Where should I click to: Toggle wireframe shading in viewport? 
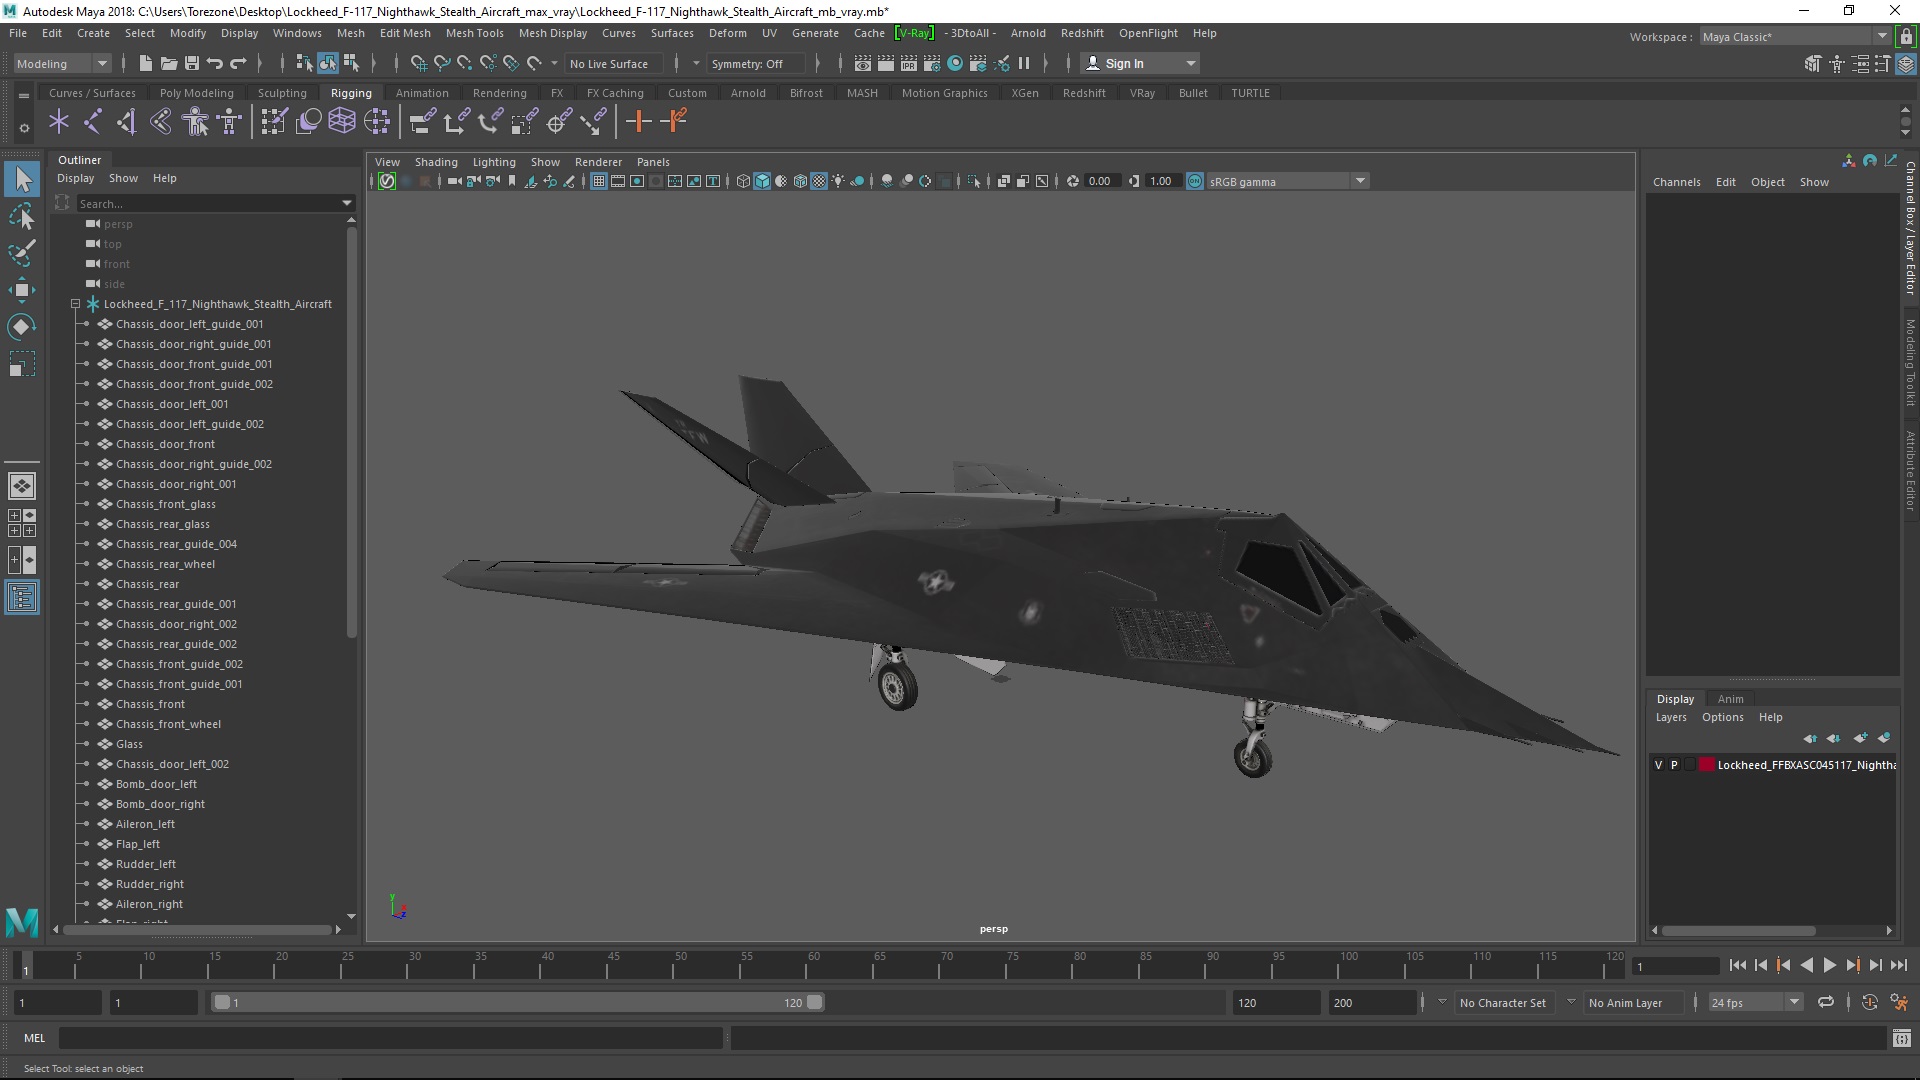tap(743, 181)
